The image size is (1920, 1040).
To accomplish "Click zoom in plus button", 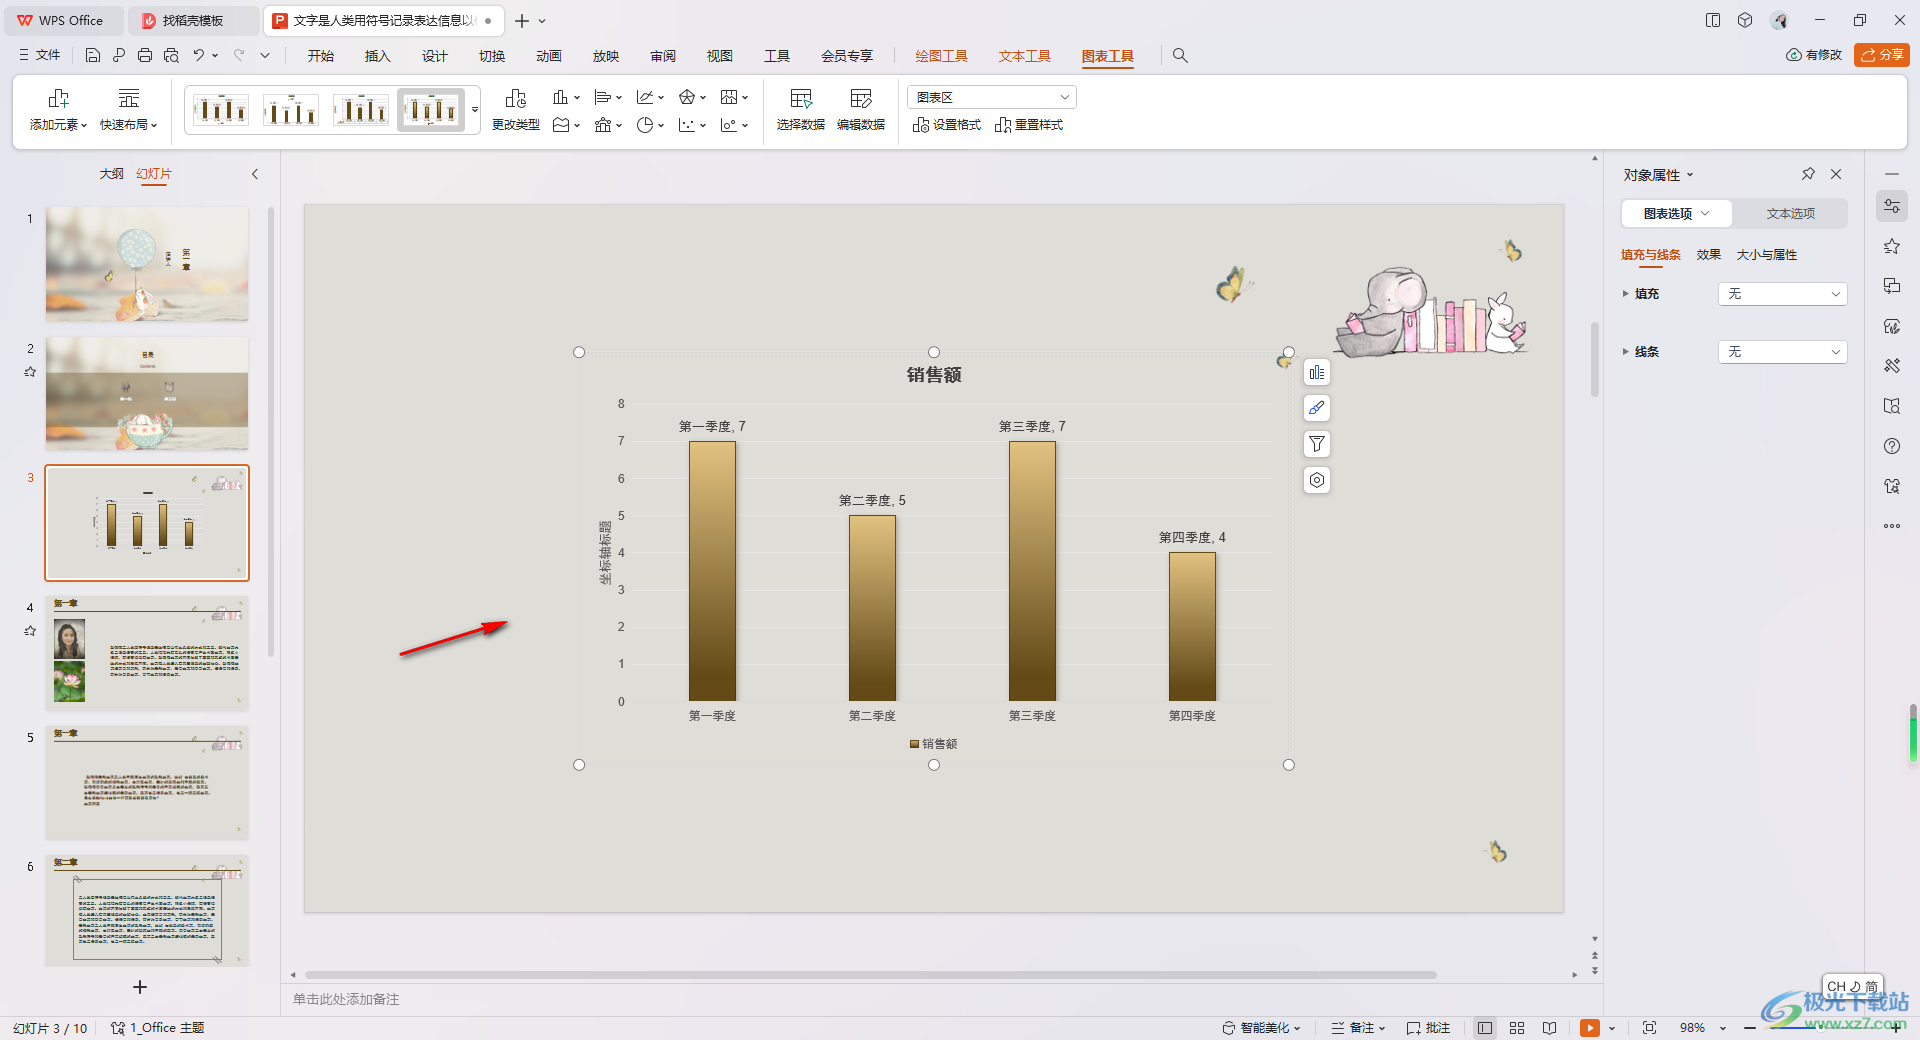I will (x=1895, y=1028).
